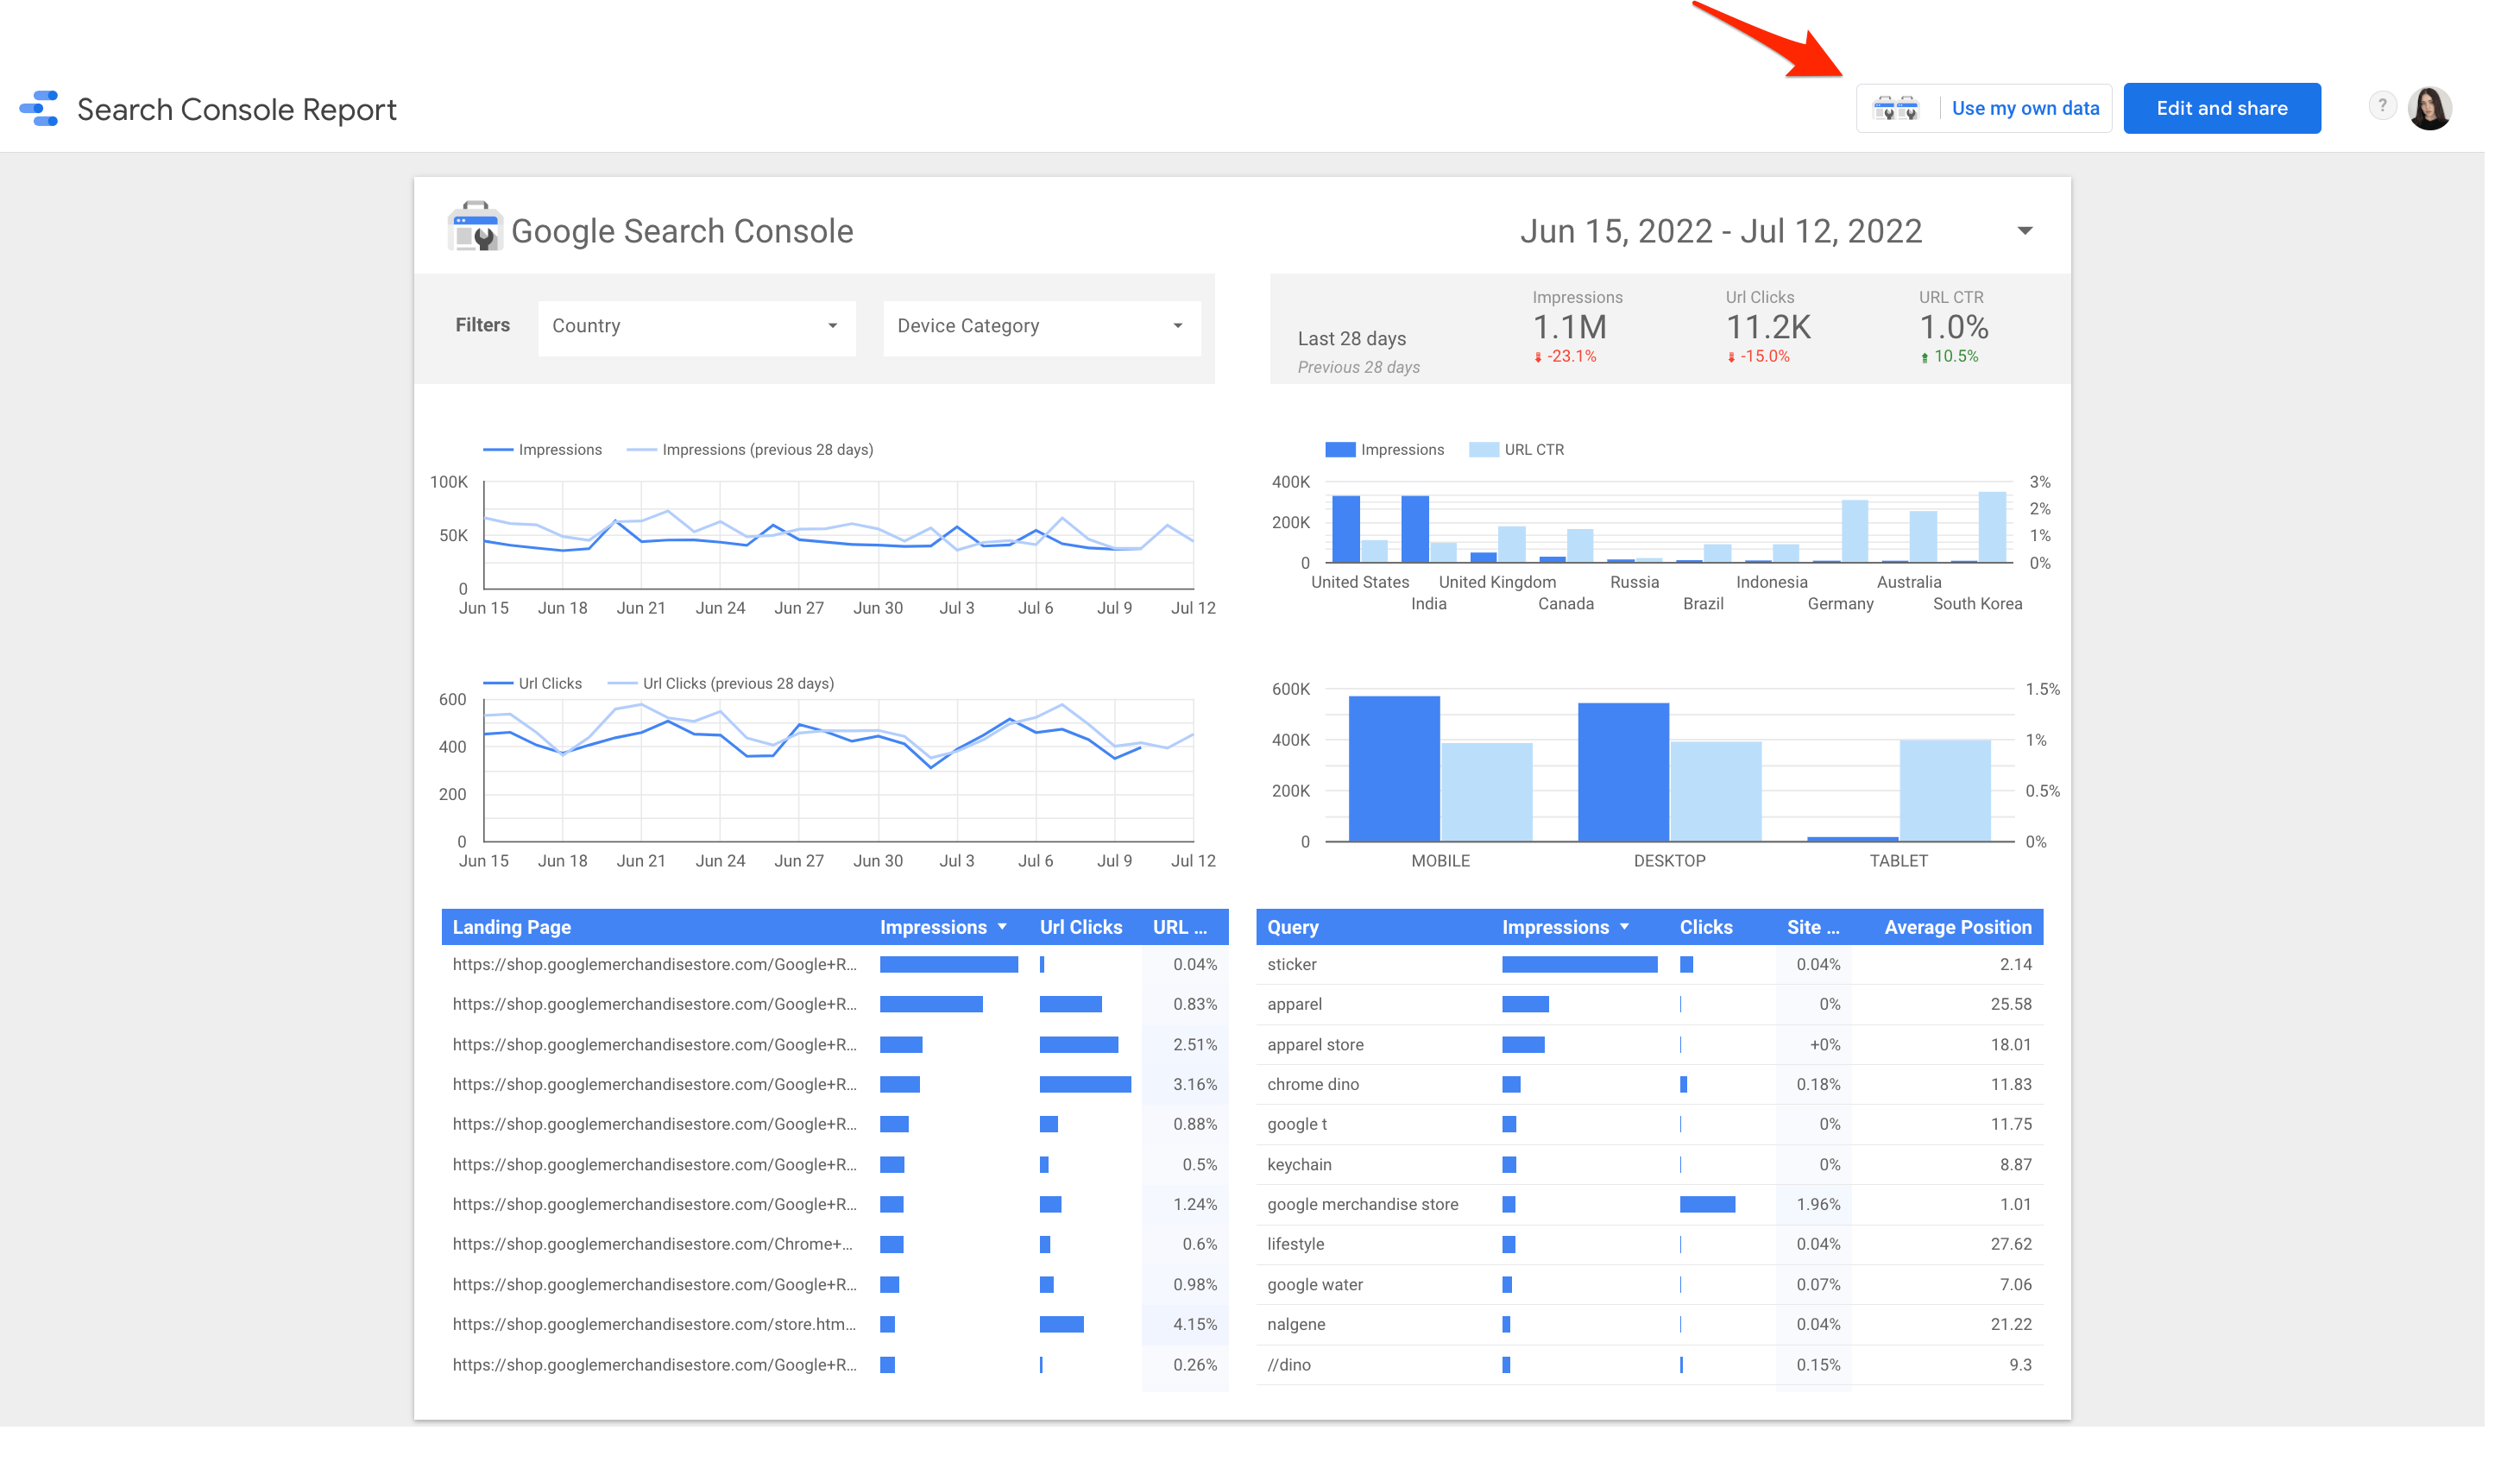The image size is (2520, 1462).
Task: Click the 11.2K Url Clicks scorecard
Action: [x=1768, y=327]
